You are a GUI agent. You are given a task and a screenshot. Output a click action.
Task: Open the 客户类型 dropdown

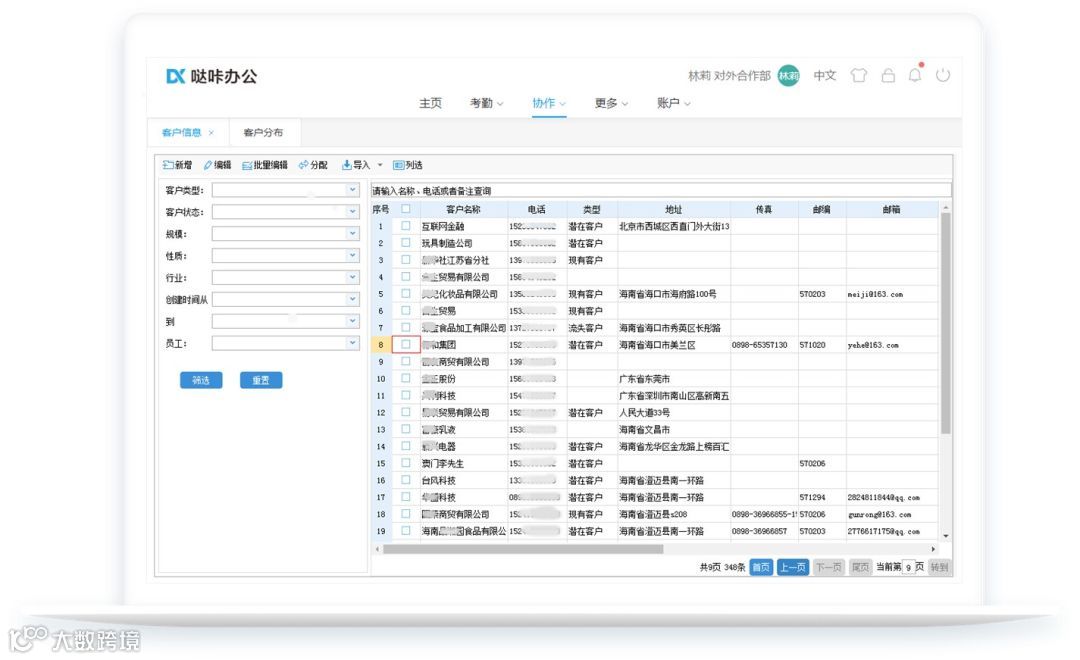pos(353,190)
